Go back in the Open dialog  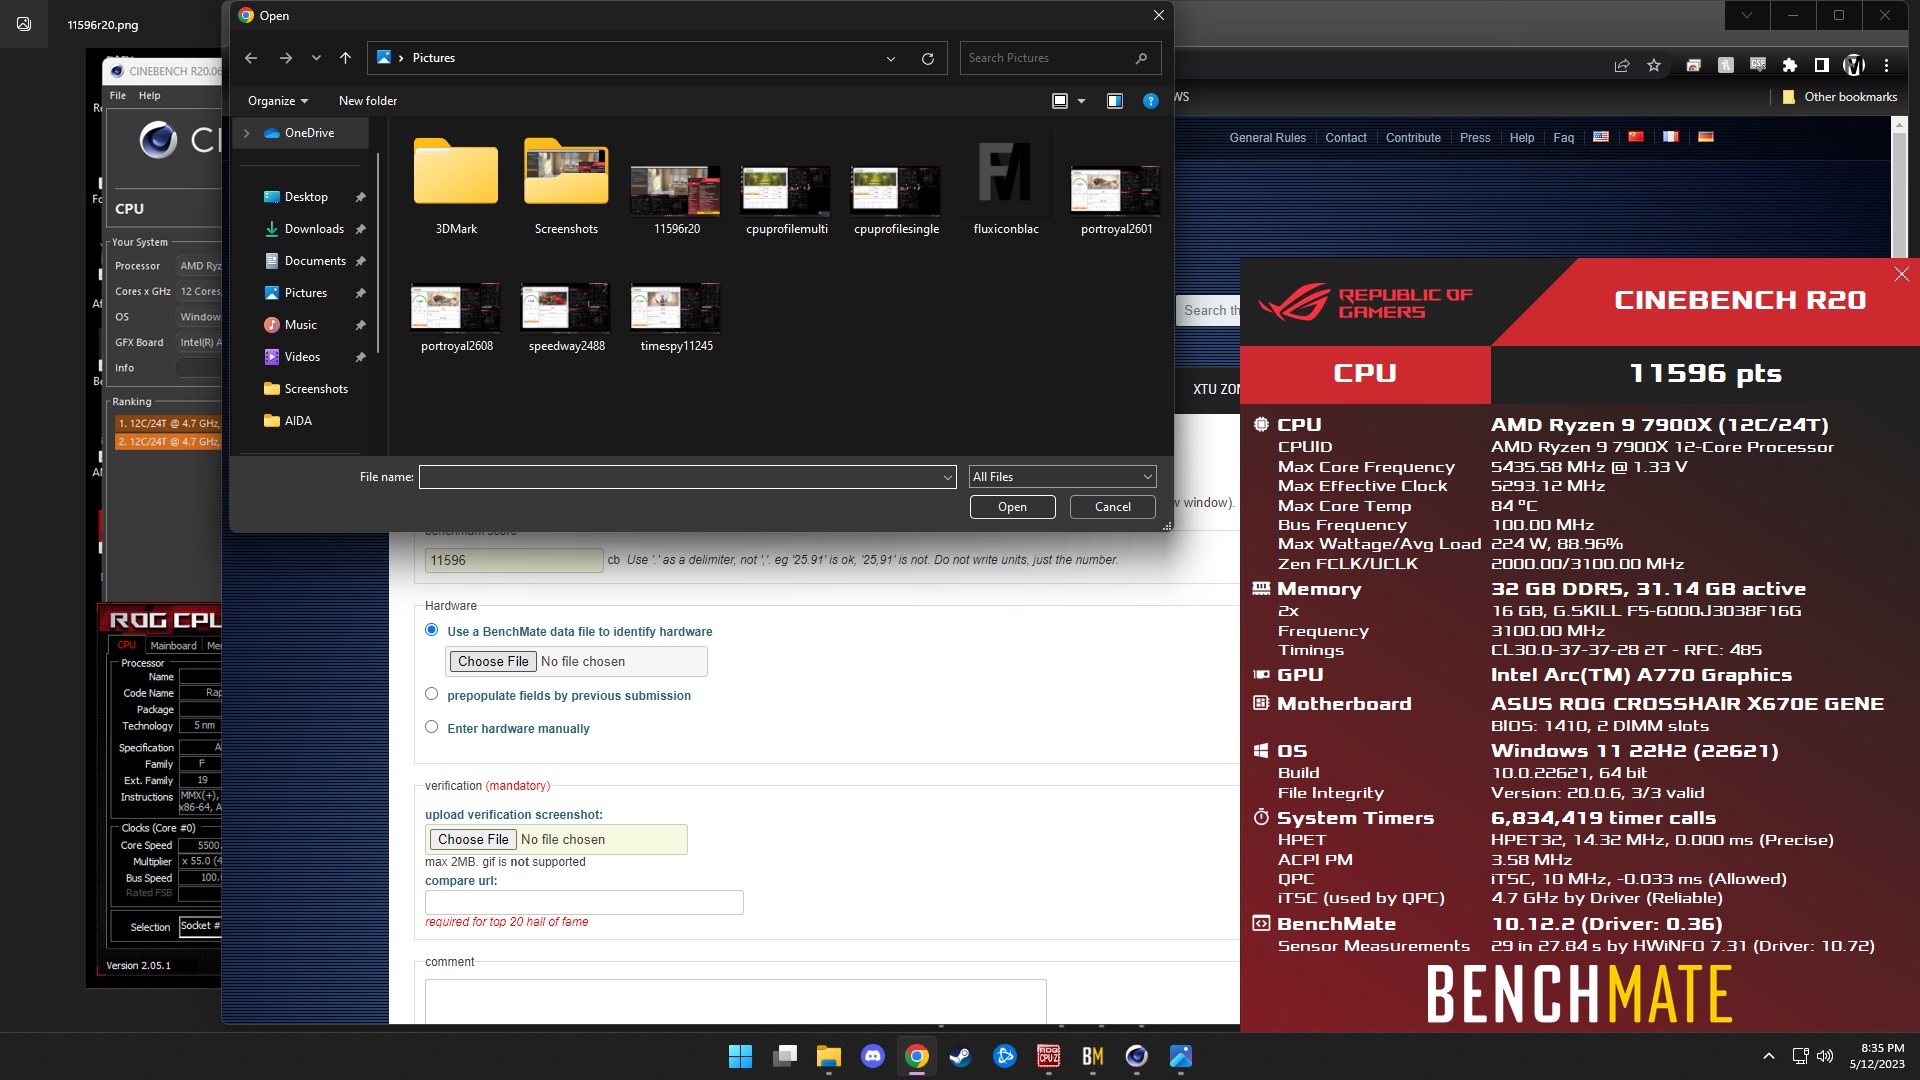click(251, 58)
